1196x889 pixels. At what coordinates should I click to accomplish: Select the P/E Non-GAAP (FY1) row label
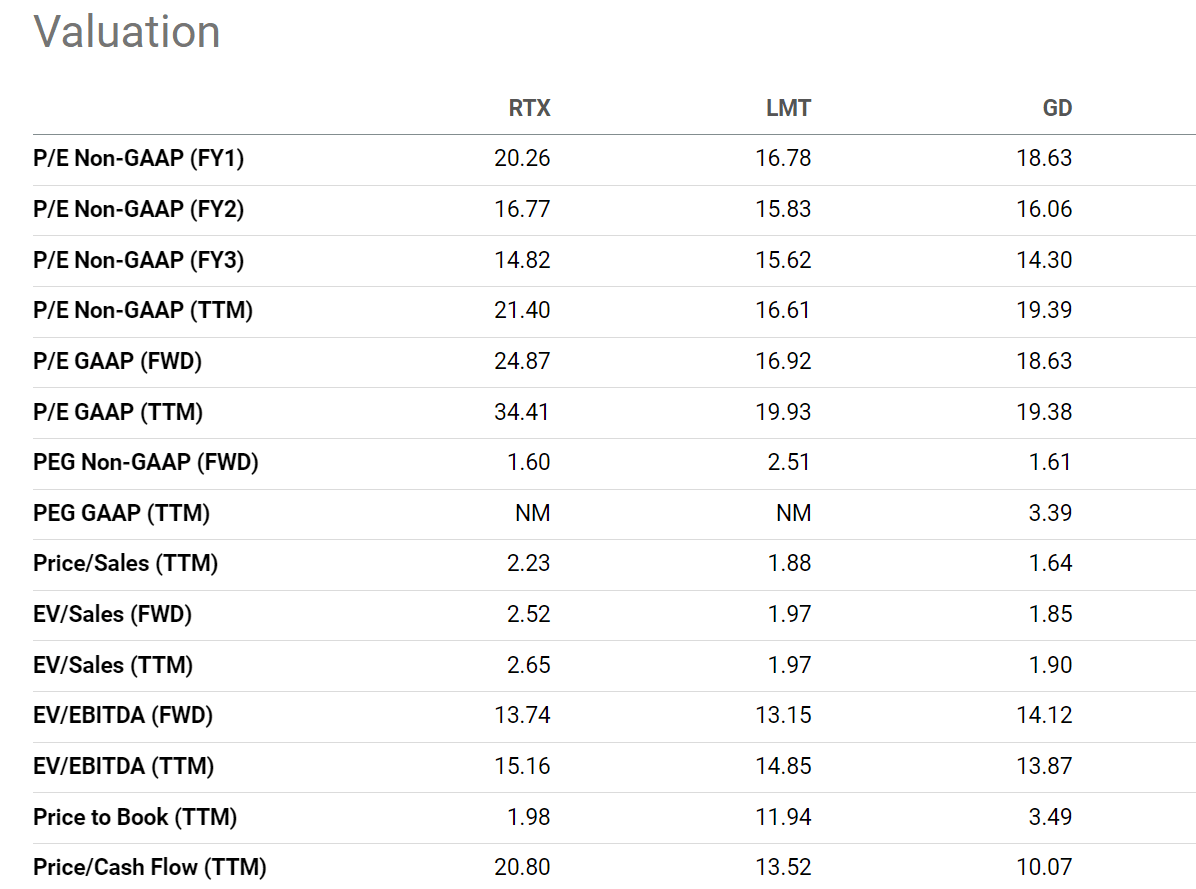point(138,159)
